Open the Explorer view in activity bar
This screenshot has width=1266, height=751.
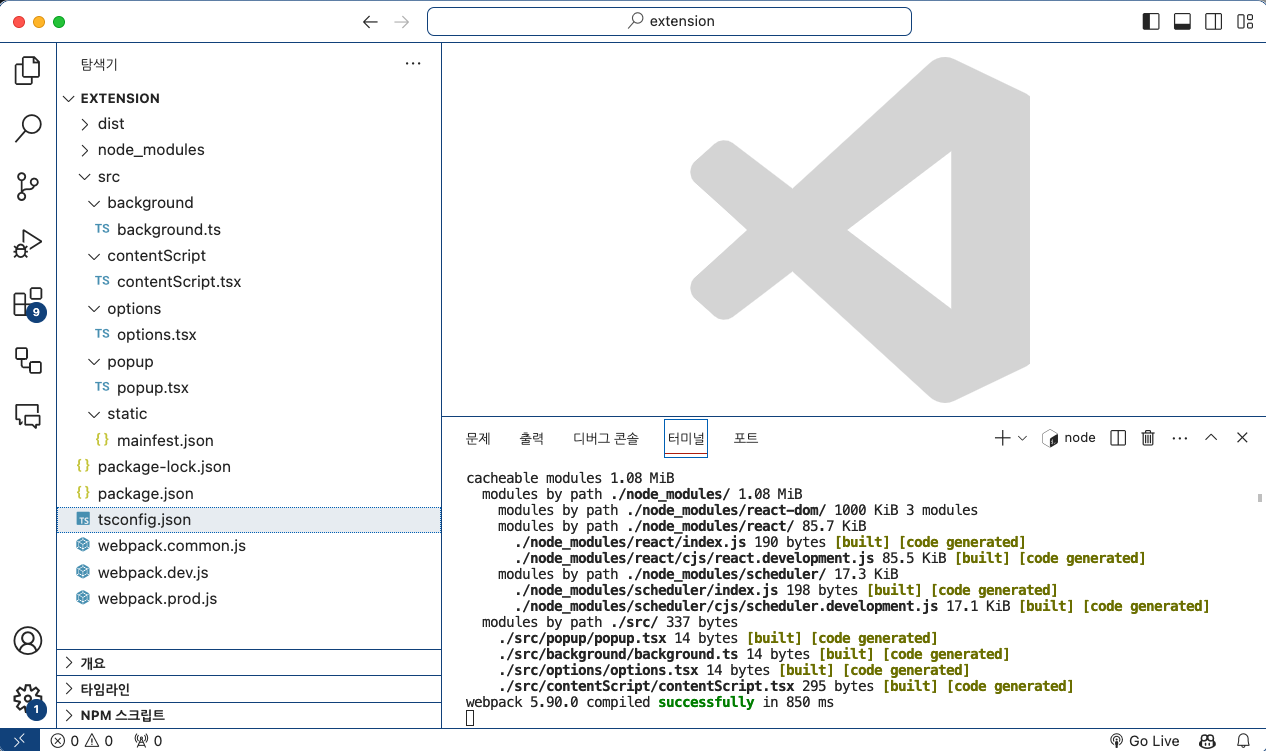[x=28, y=71]
